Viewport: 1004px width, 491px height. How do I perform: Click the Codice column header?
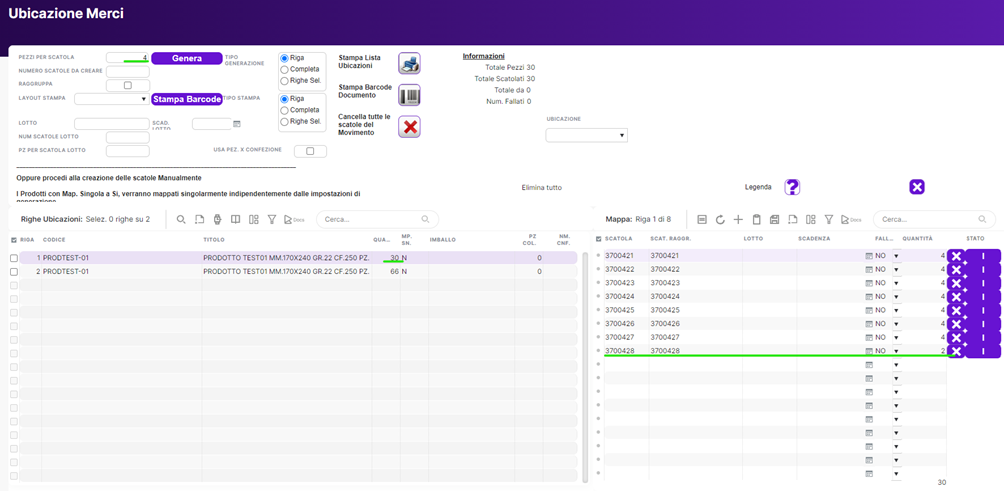54,239
